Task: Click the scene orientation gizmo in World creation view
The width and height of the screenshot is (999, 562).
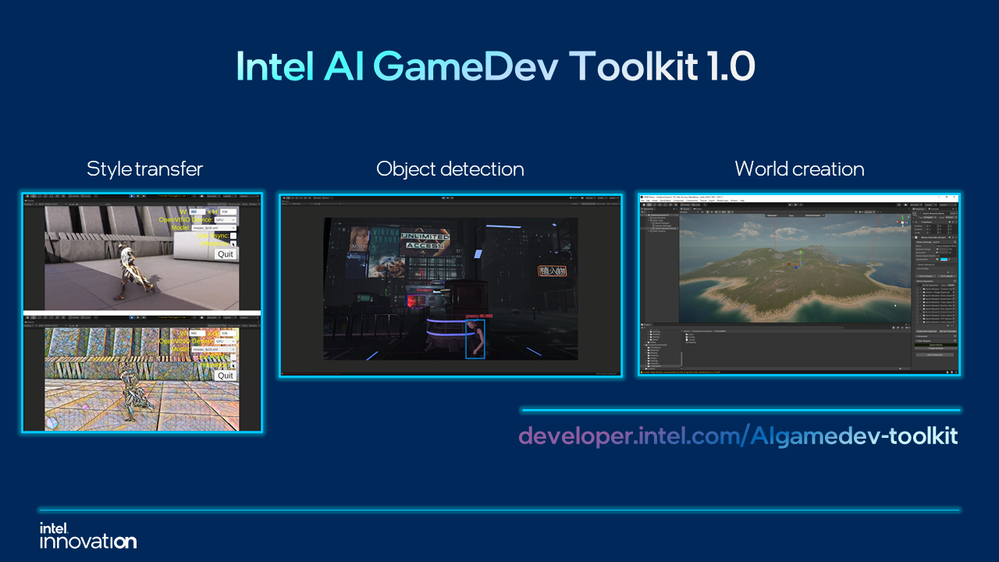Action: [903, 222]
